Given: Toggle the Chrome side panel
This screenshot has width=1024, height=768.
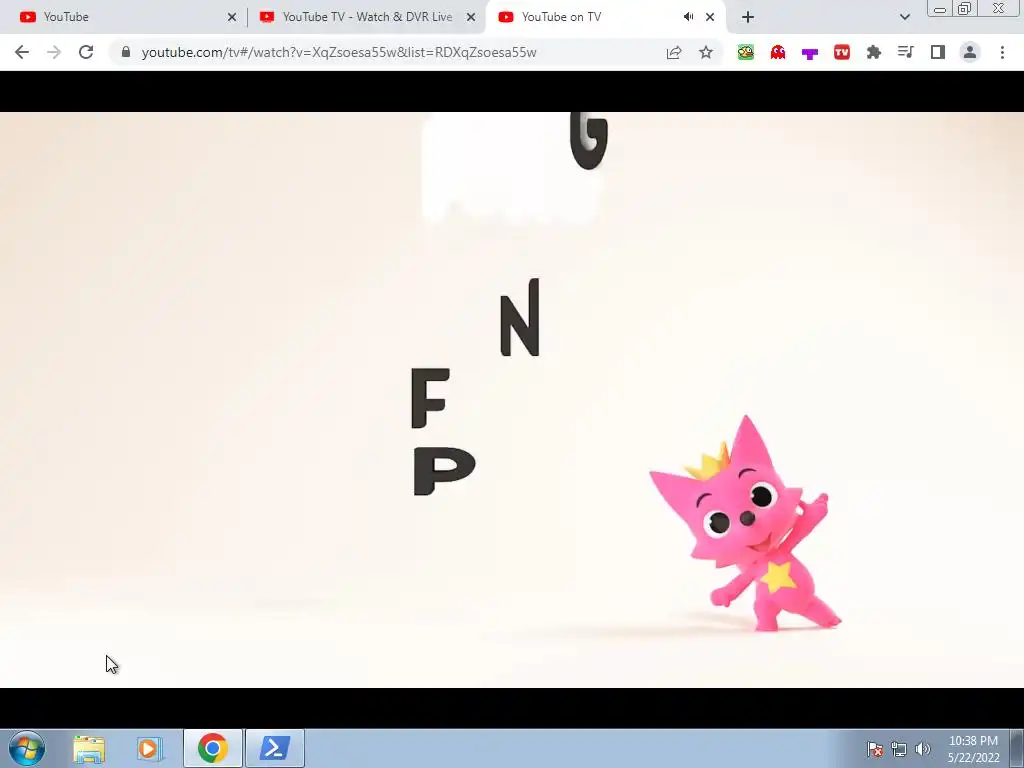Looking at the screenshot, I should (938, 52).
